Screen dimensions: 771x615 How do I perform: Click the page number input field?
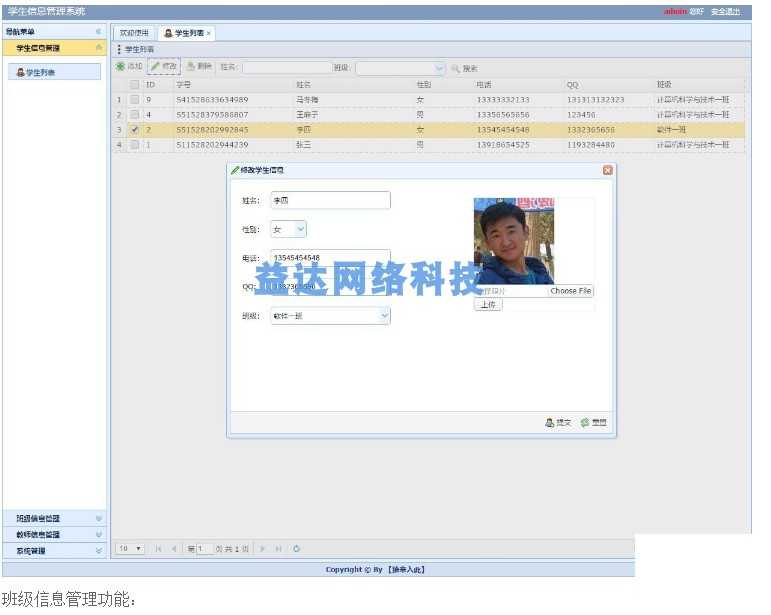click(x=204, y=549)
